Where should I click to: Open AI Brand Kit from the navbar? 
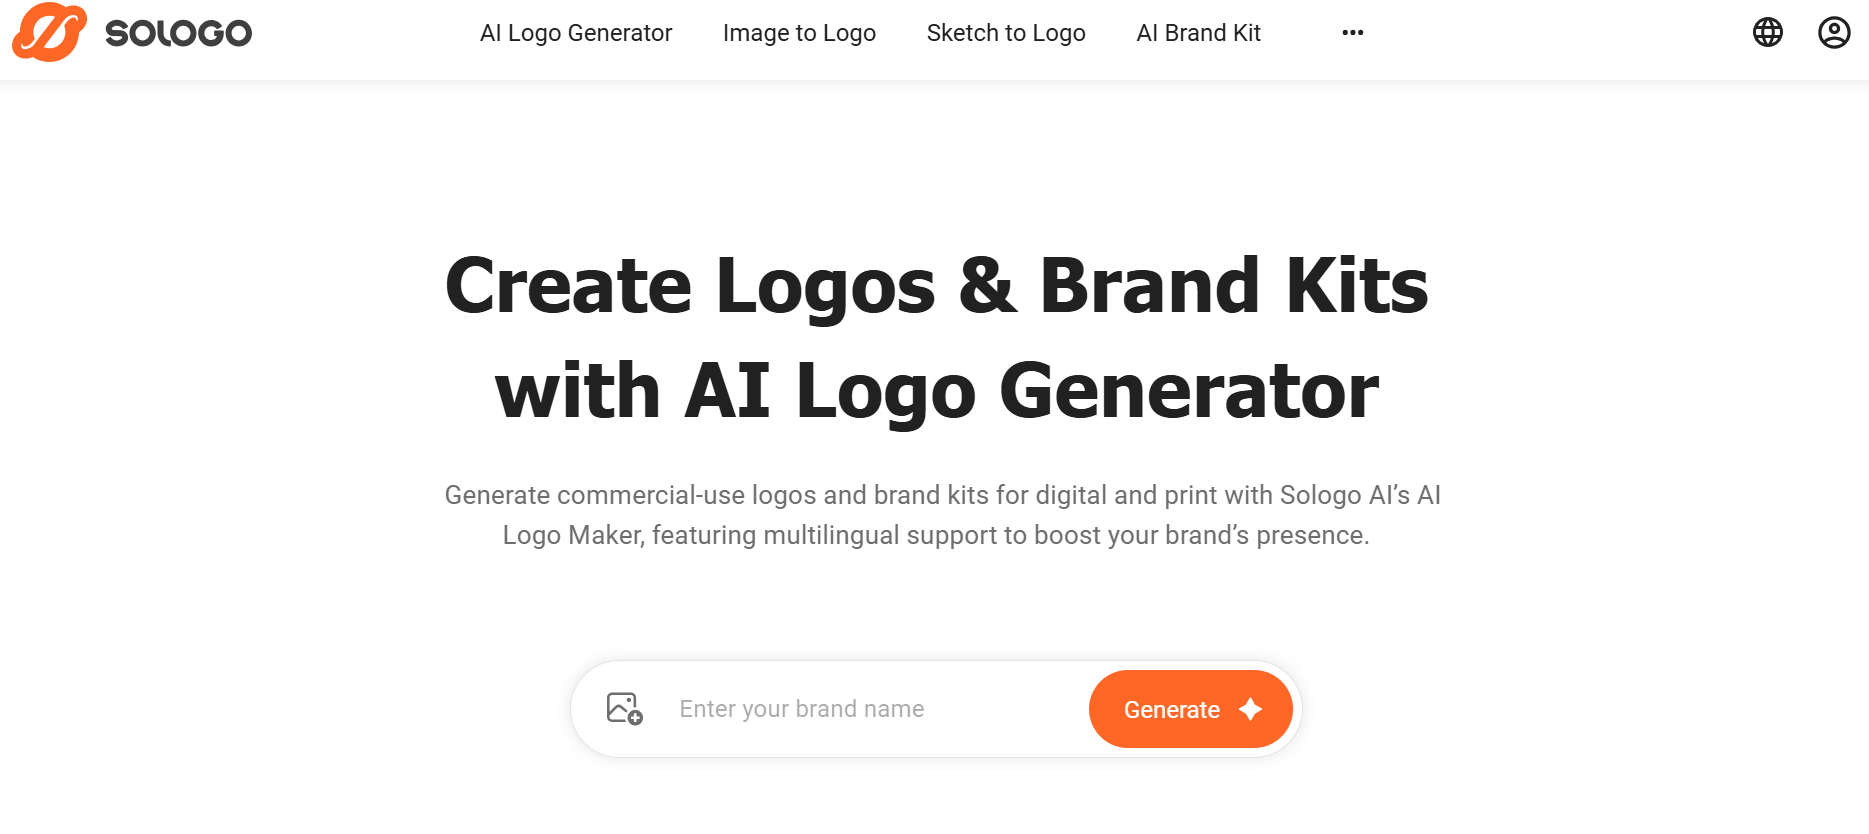pyautogui.click(x=1198, y=33)
